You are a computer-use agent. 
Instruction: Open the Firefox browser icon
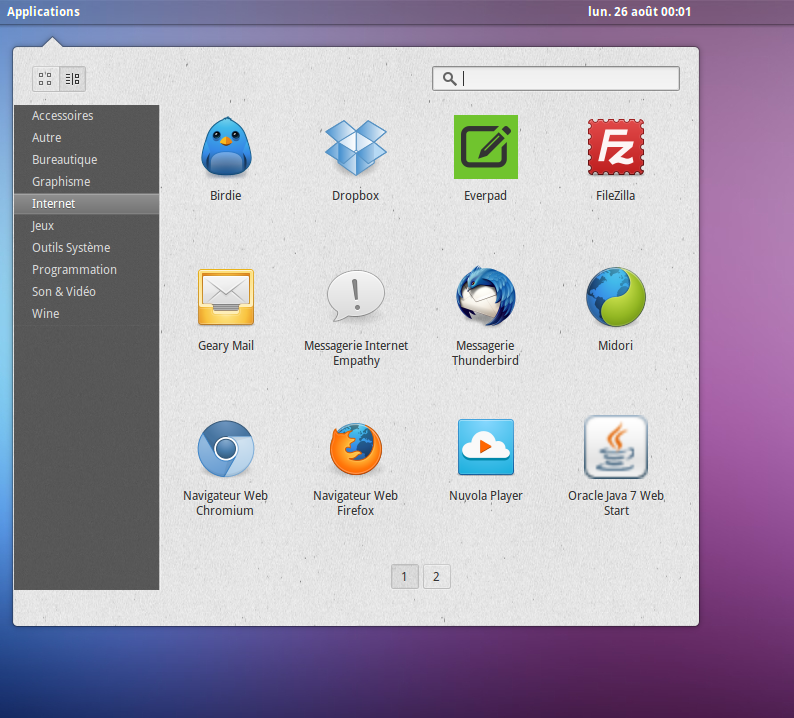pyautogui.click(x=355, y=449)
